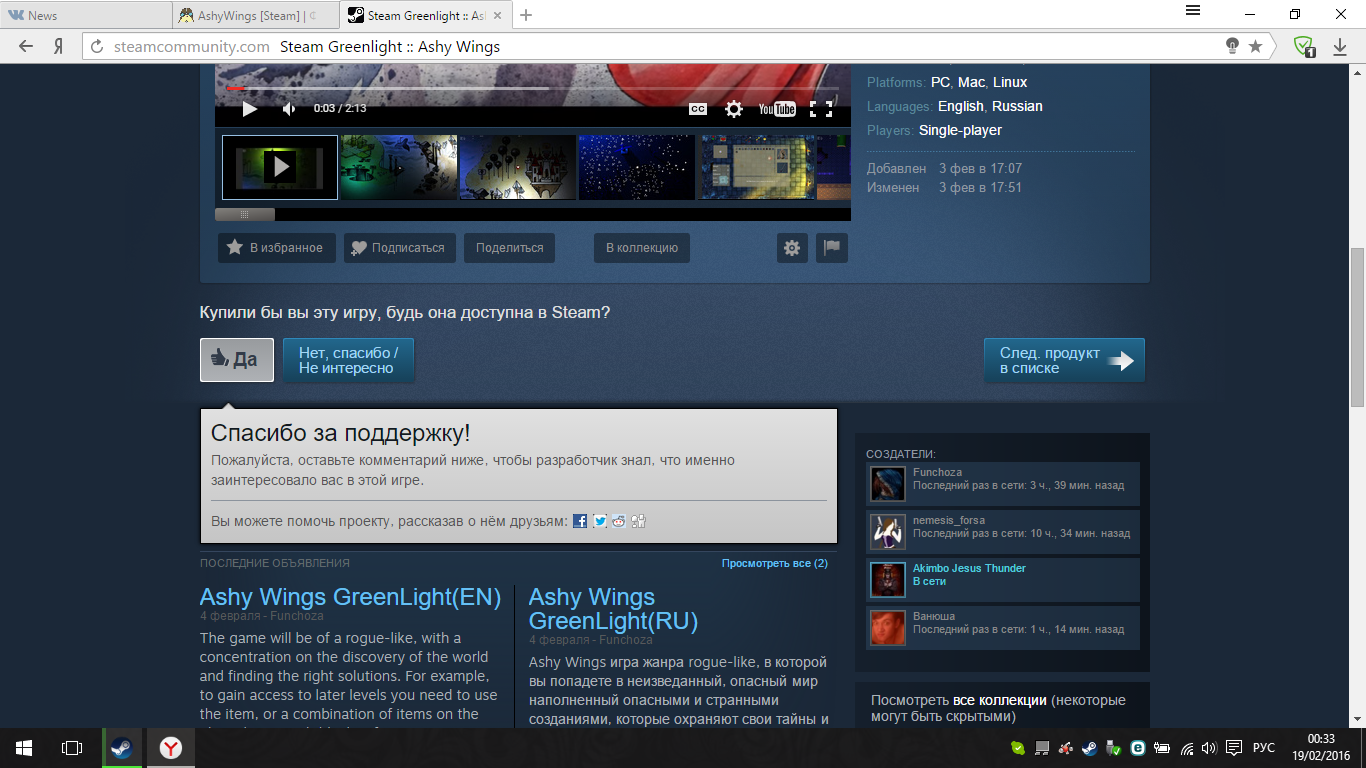Open the video on YouTube via logo
This screenshot has height=768, width=1366.
pos(777,109)
